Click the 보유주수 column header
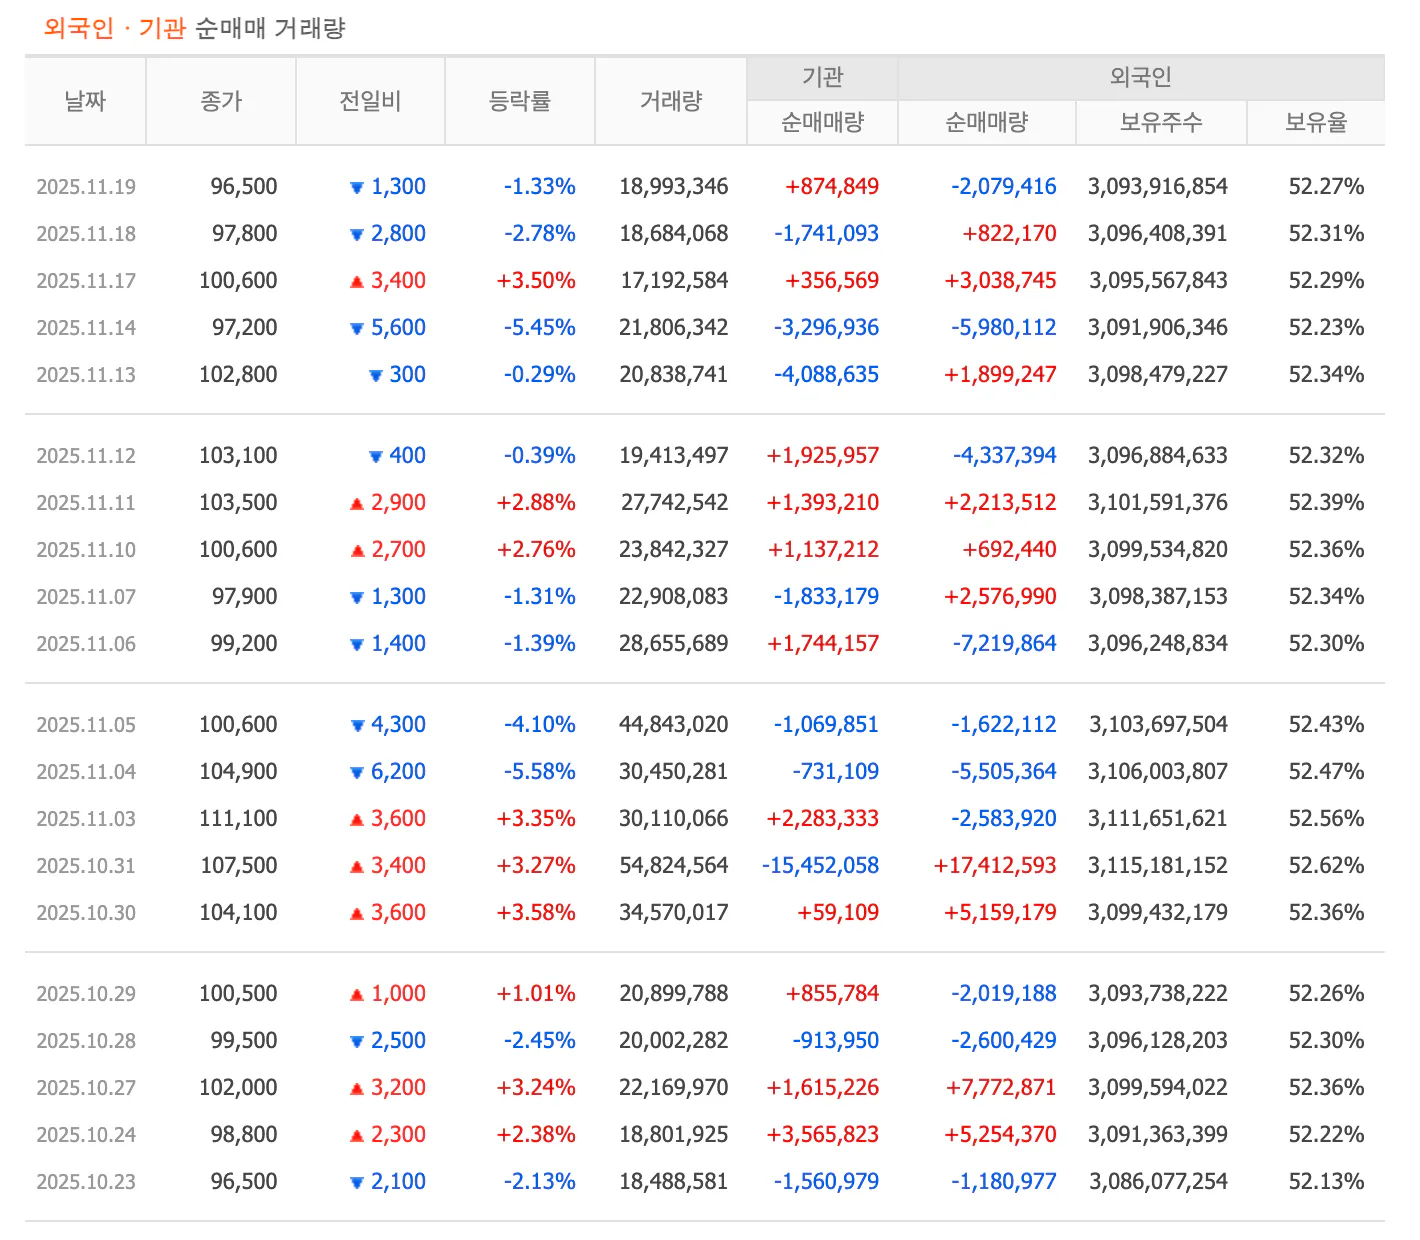Screen dimensions: 1420x1240 [1161, 123]
